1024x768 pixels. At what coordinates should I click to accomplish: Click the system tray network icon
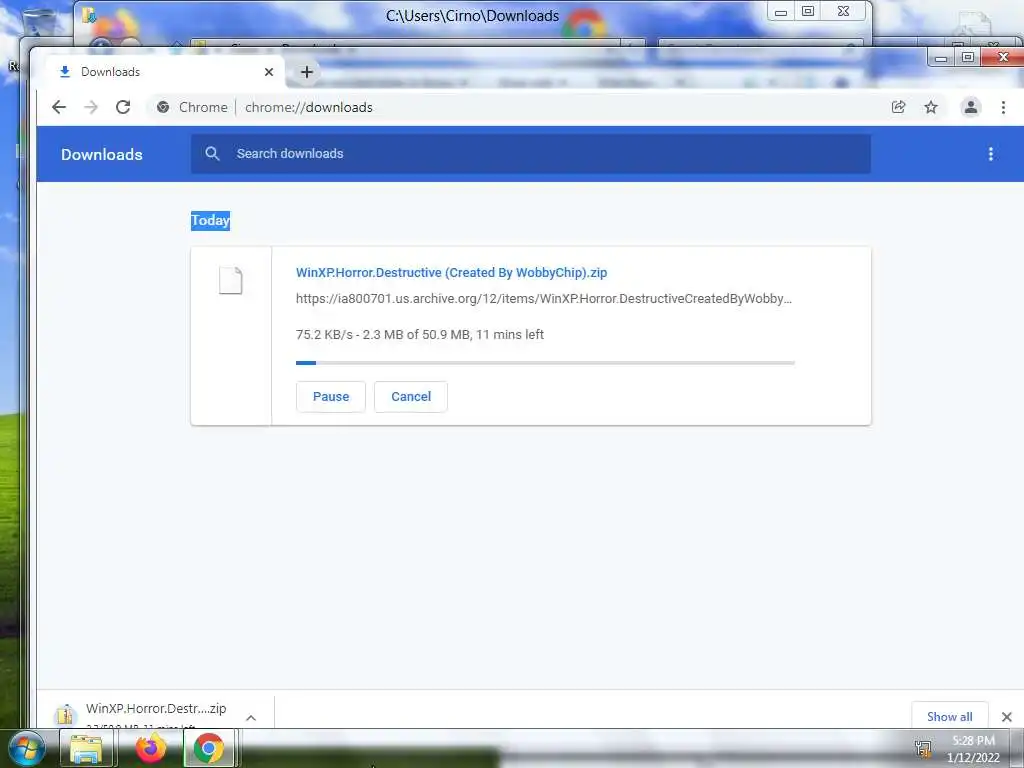[923, 748]
